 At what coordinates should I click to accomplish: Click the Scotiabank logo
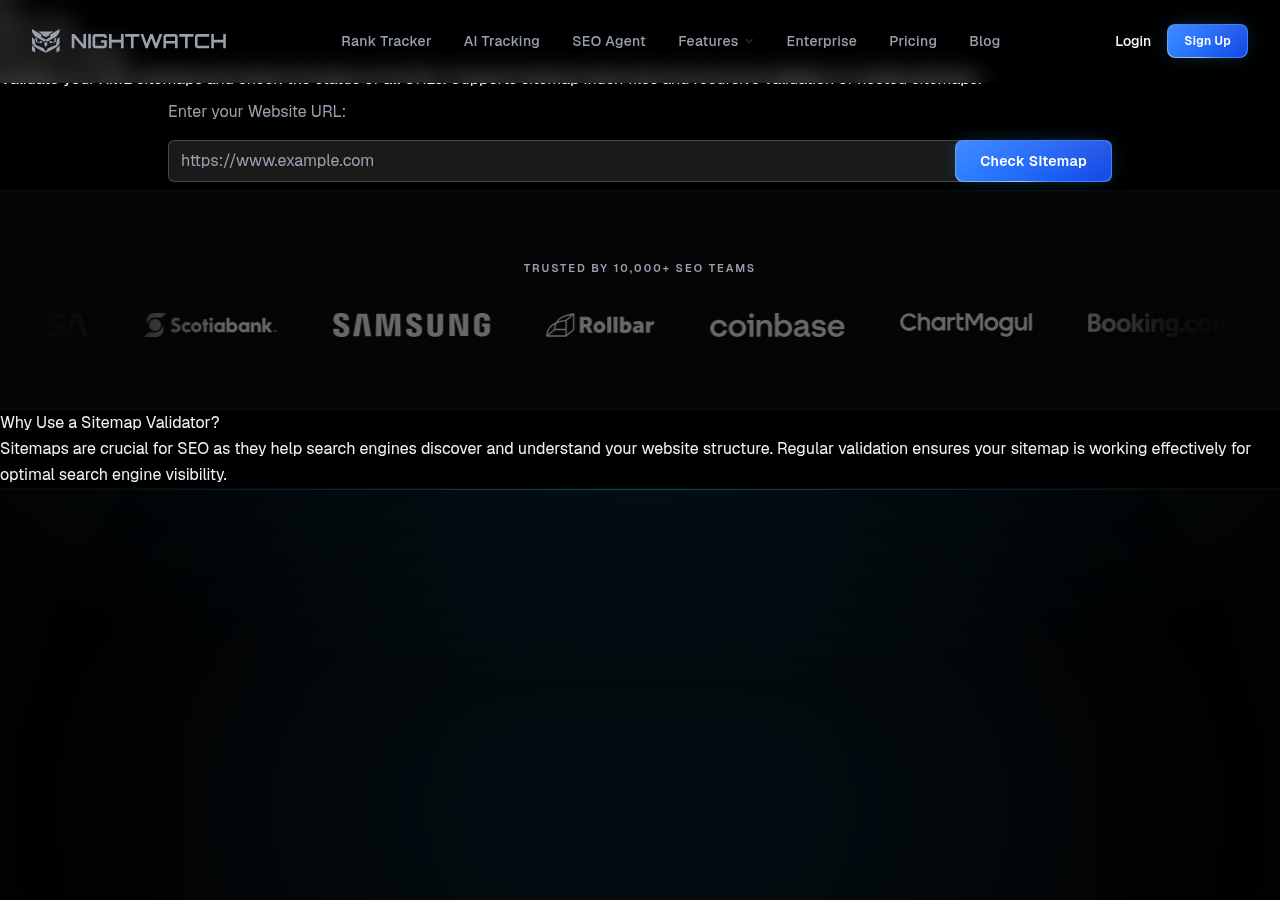(211, 325)
